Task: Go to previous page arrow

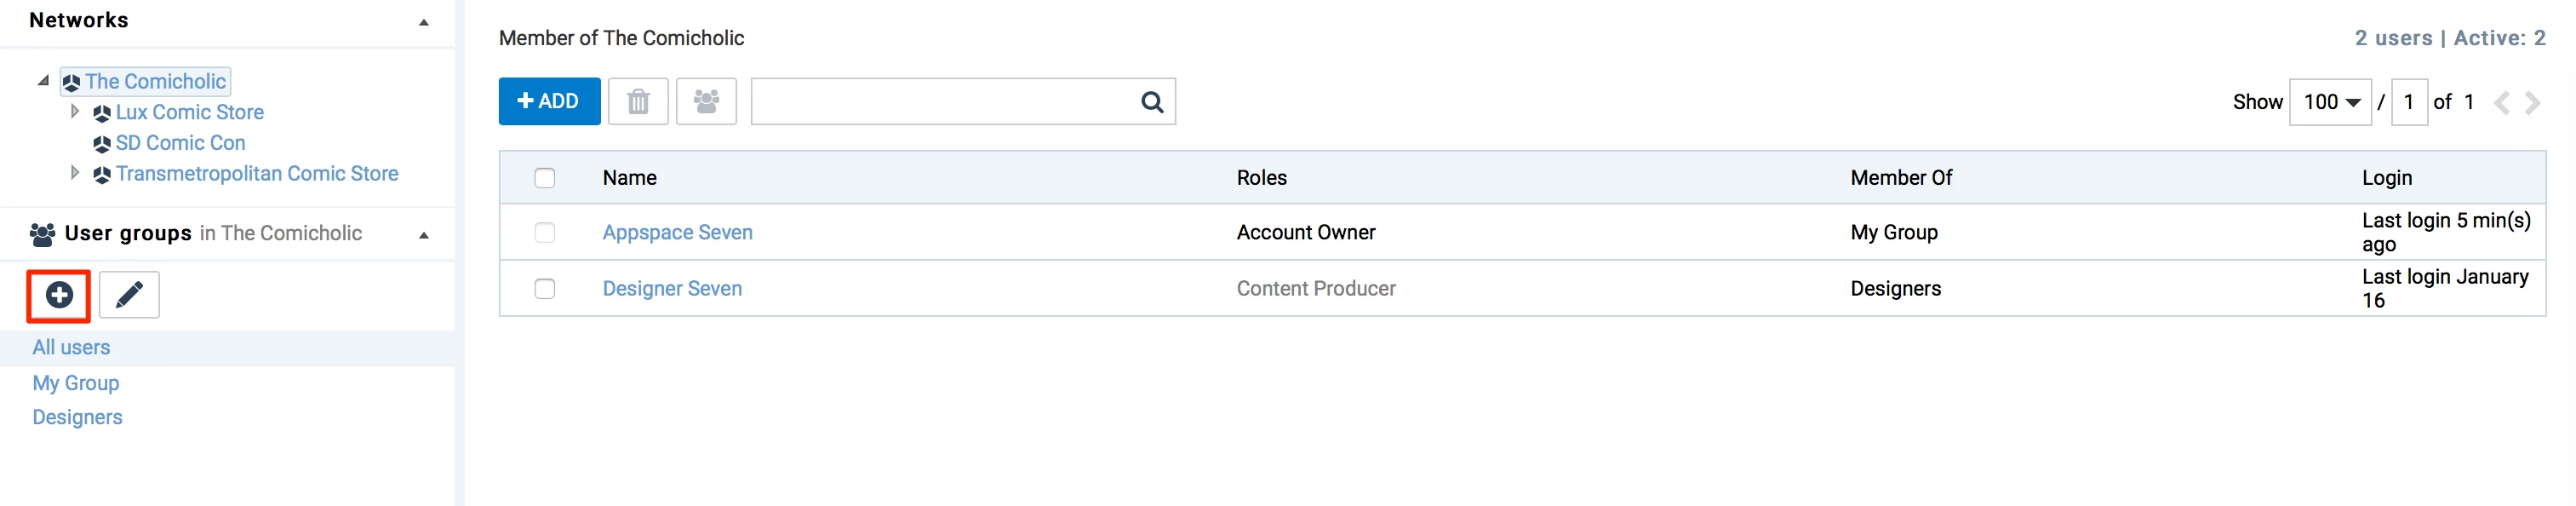Action: pyautogui.click(x=2502, y=102)
